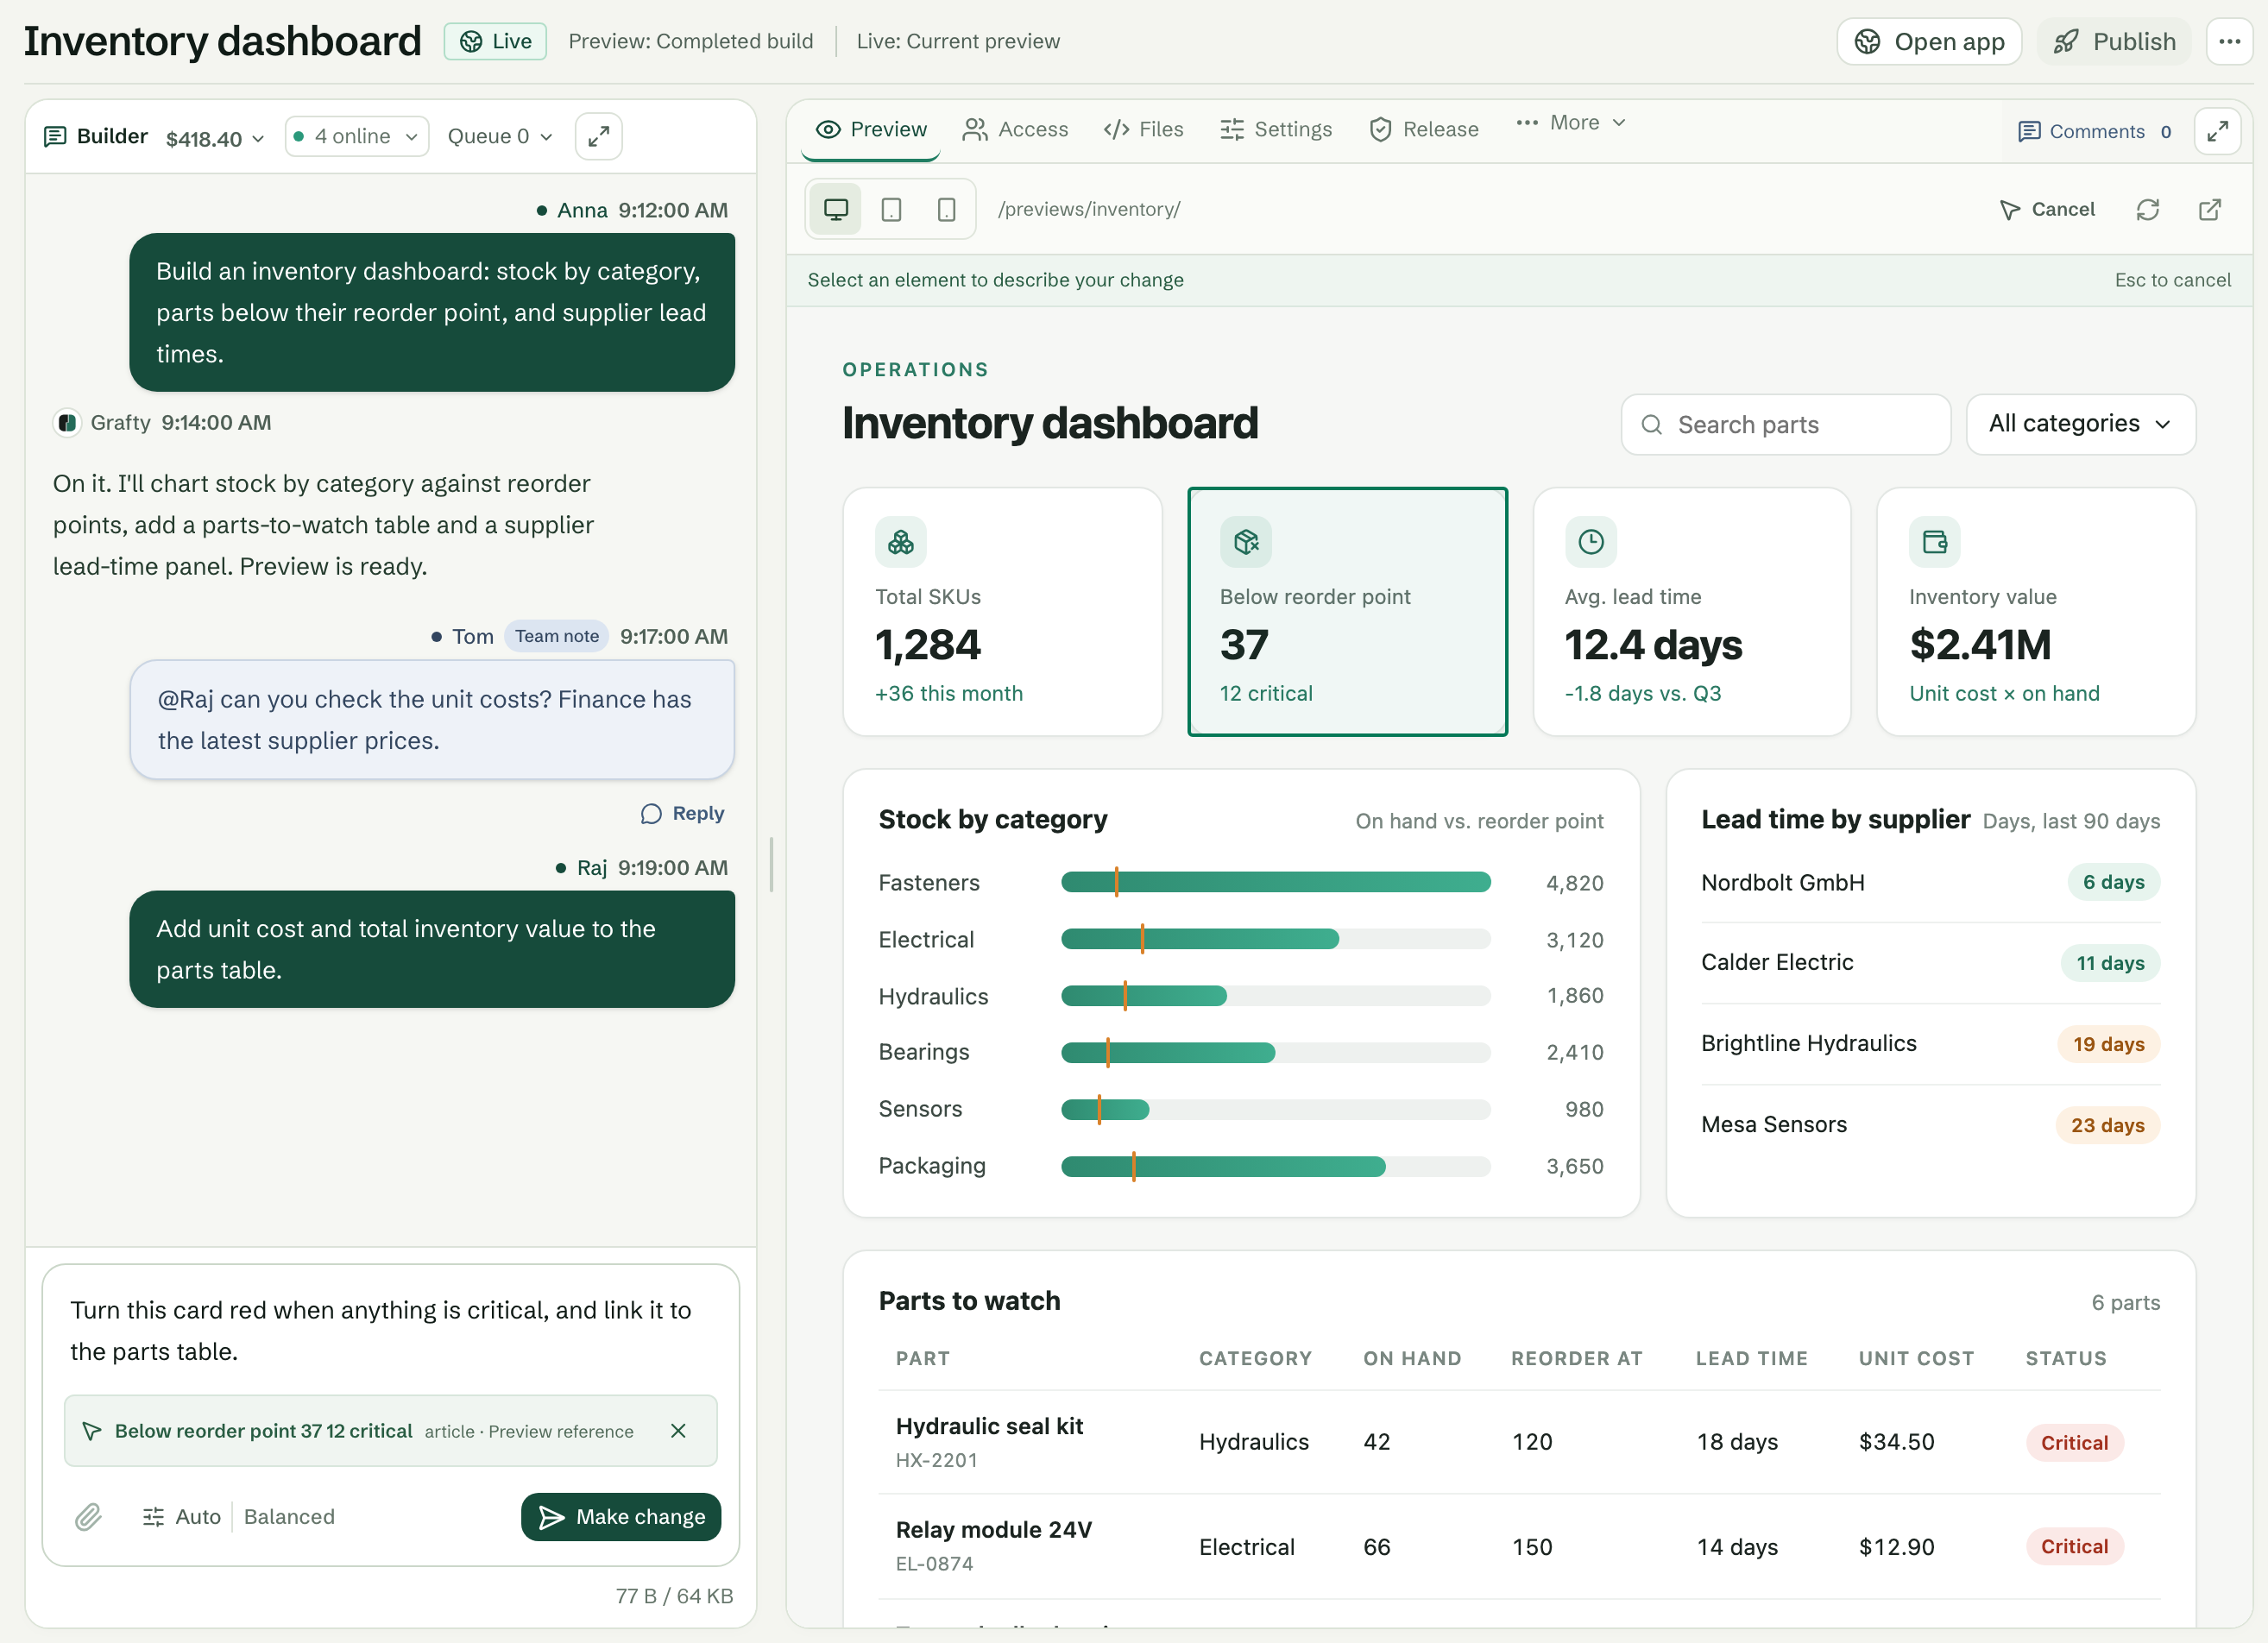Click the Below reorder point box icon

click(x=1246, y=542)
